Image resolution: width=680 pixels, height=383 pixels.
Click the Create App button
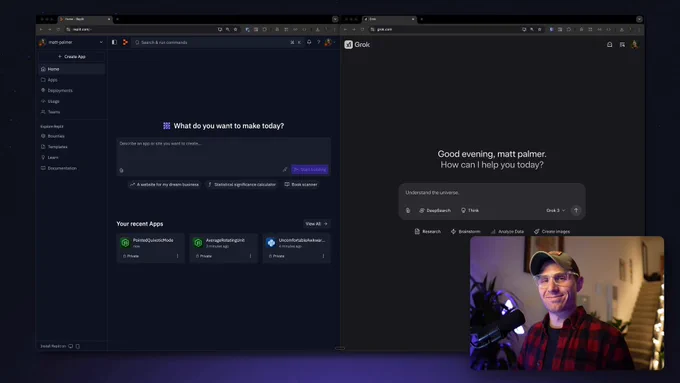(x=72, y=56)
